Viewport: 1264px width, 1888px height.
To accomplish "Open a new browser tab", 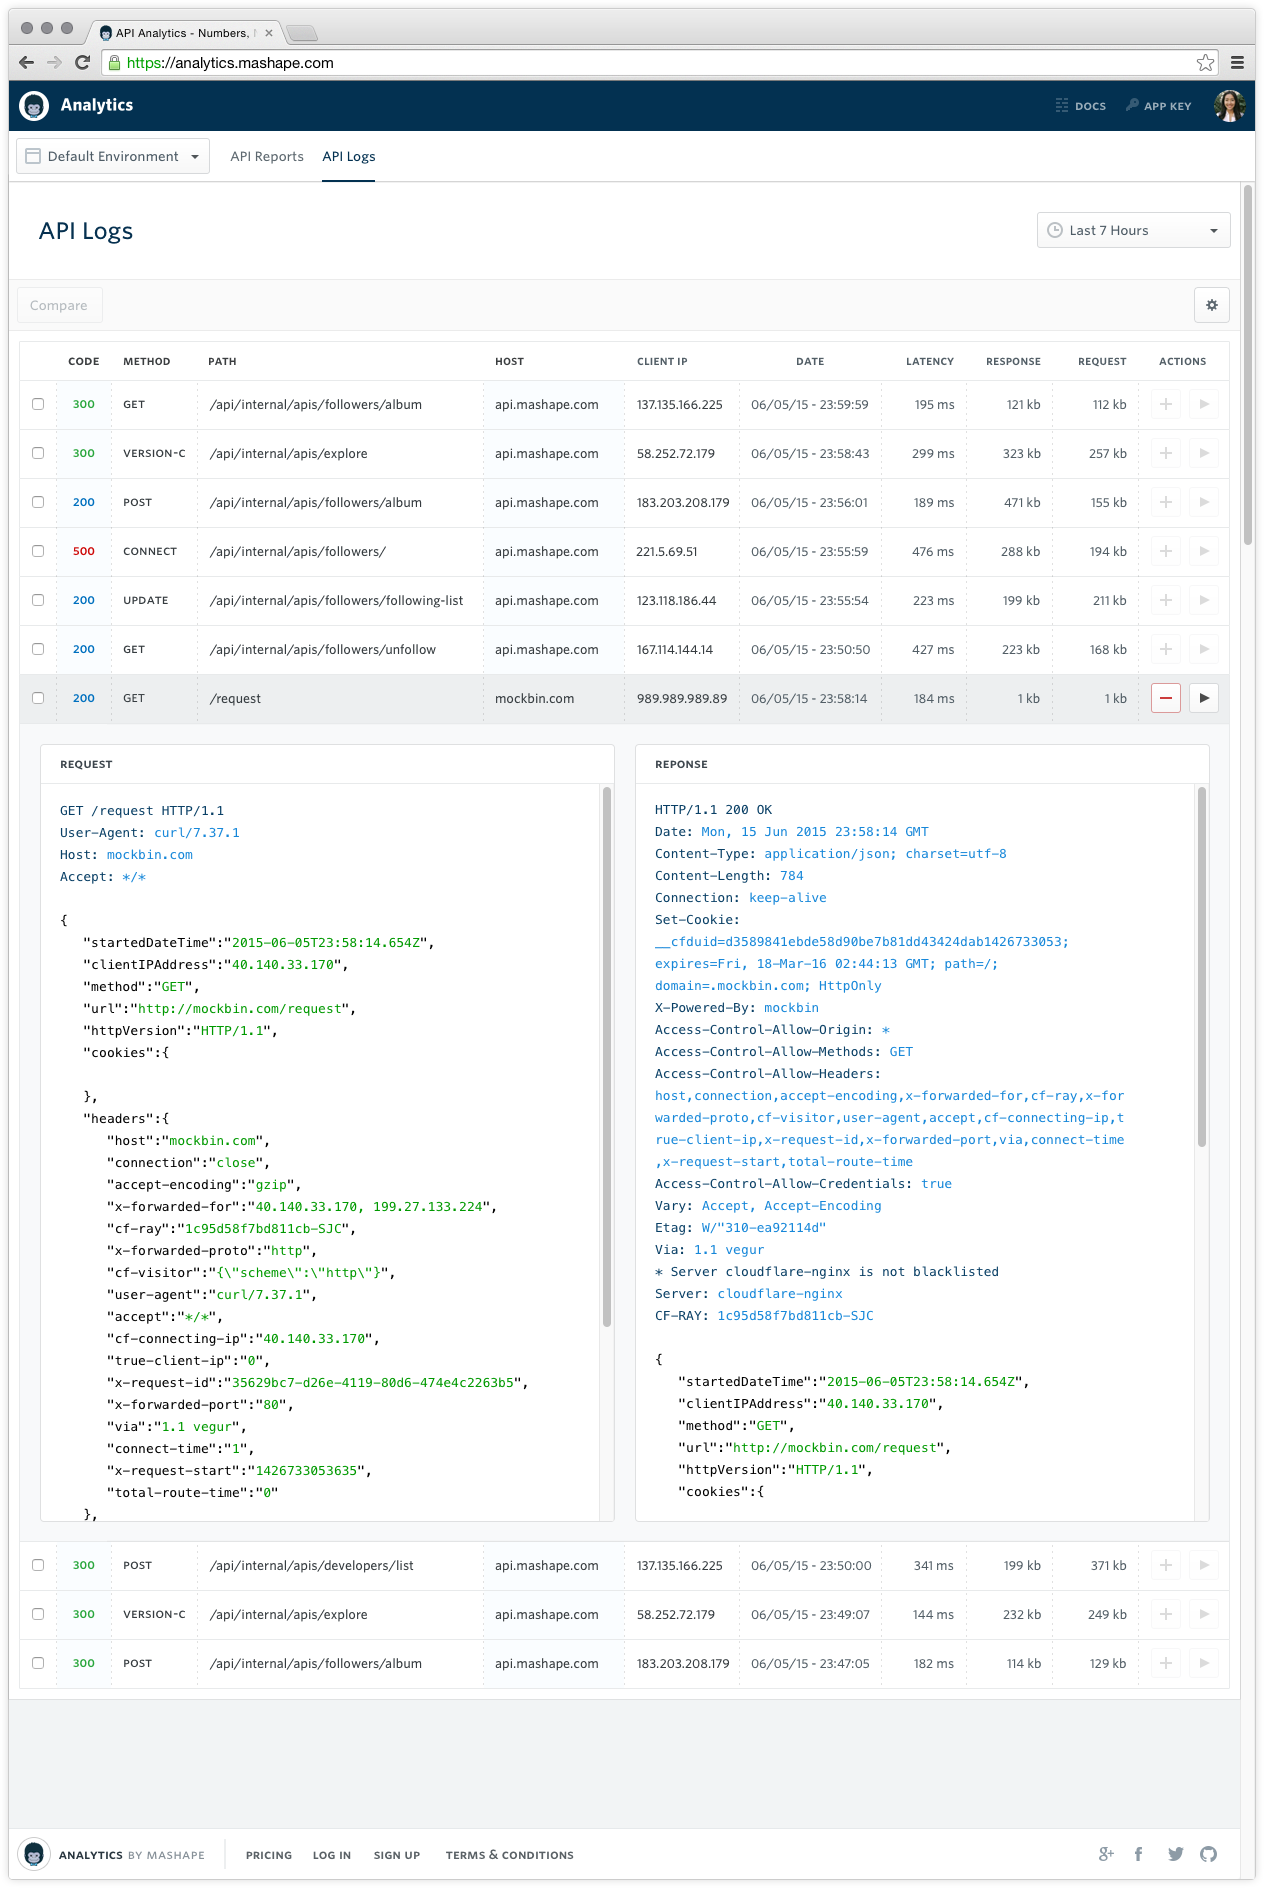I will (x=302, y=33).
